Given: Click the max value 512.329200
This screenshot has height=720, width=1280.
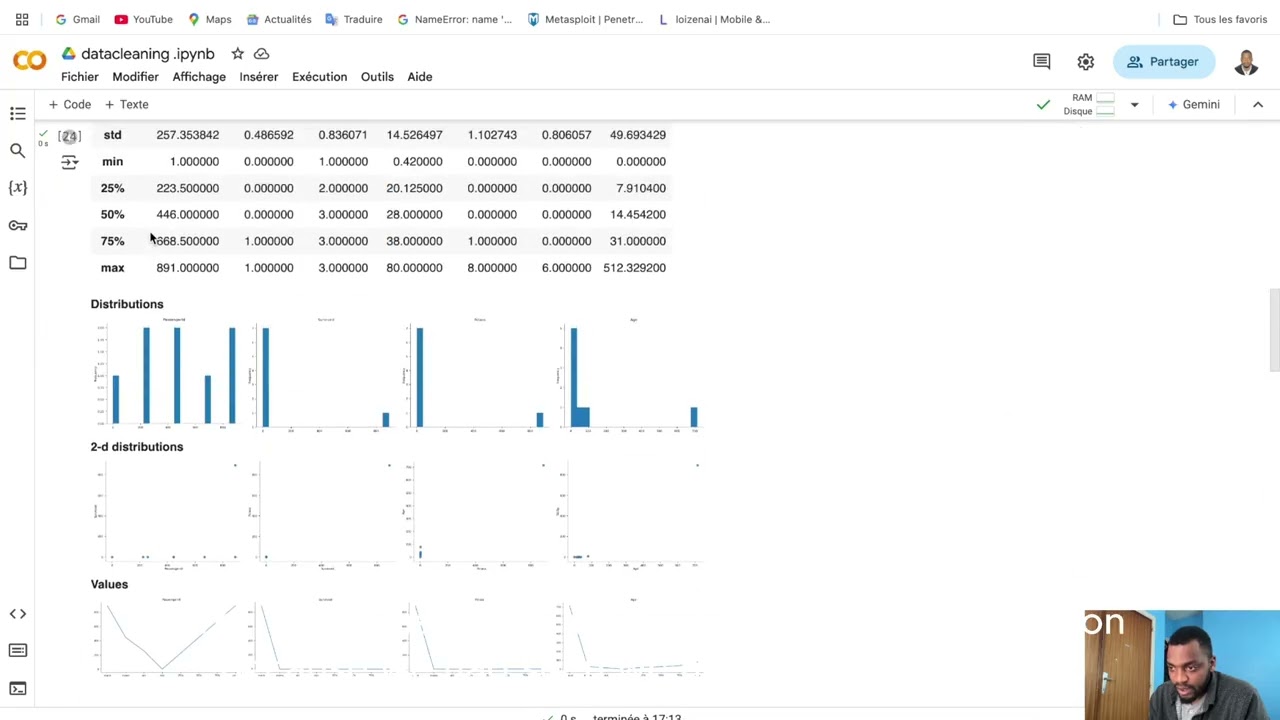Looking at the screenshot, I should pyautogui.click(x=634, y=268).
